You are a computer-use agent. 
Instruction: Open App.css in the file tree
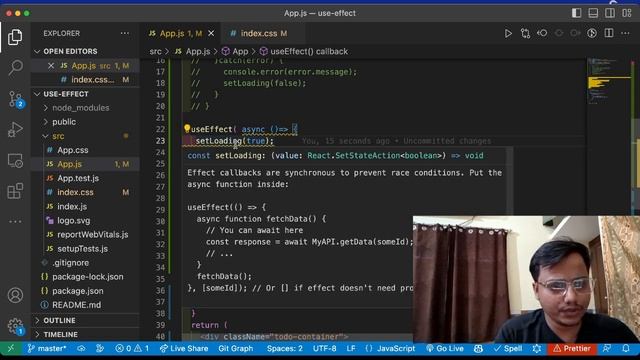click(x=85, y=150)
